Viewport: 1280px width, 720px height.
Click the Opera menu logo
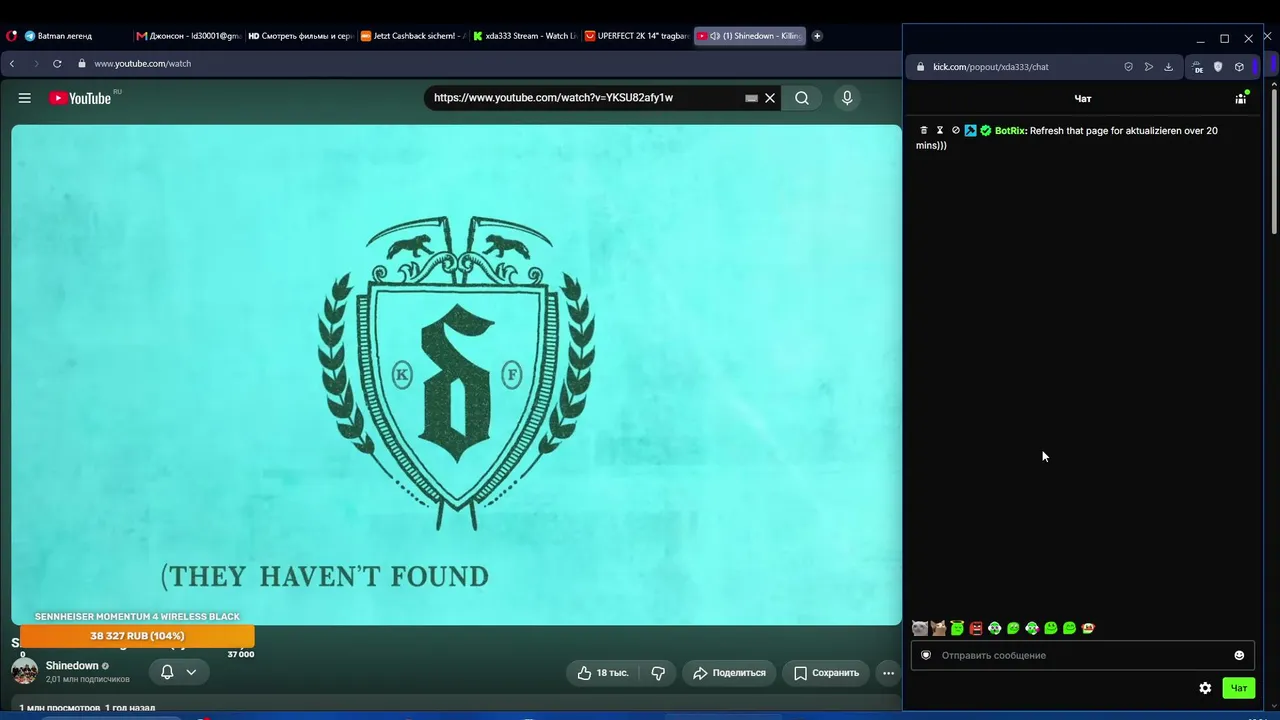(x=11, y=36)
